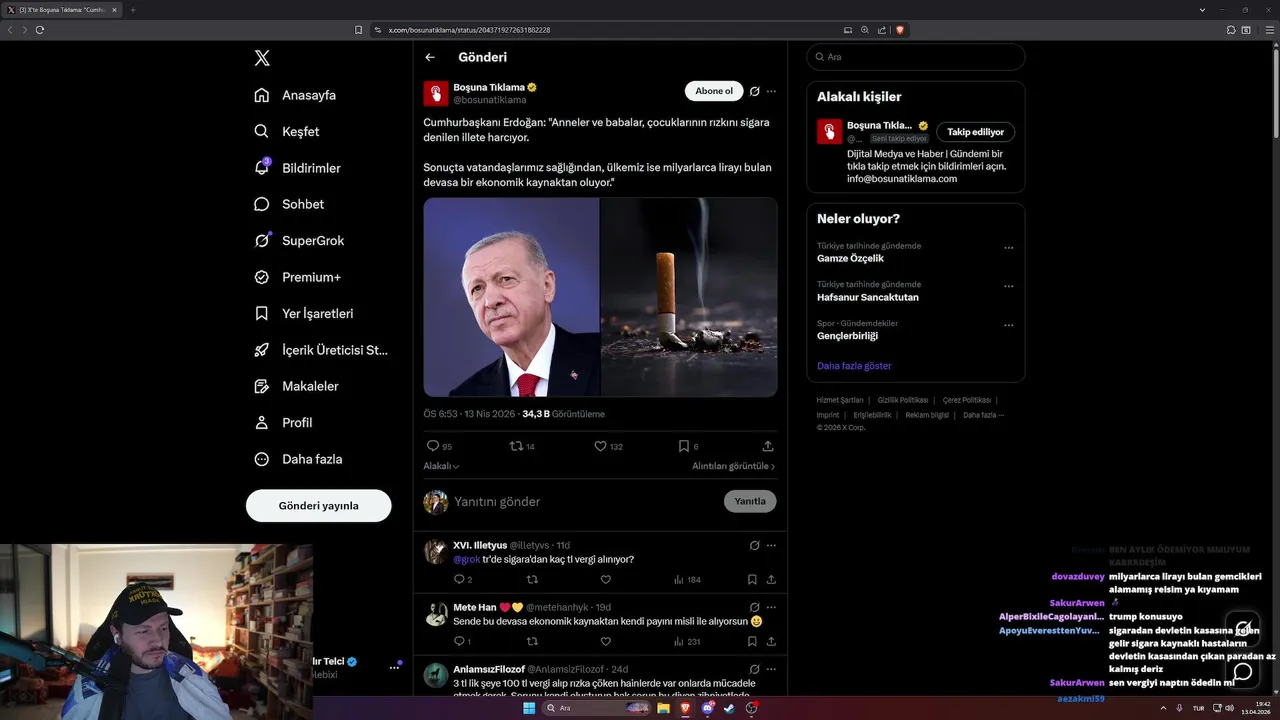Share the main post
The width and height of the screenshot is (1280, 720).
tap(768, 446)
